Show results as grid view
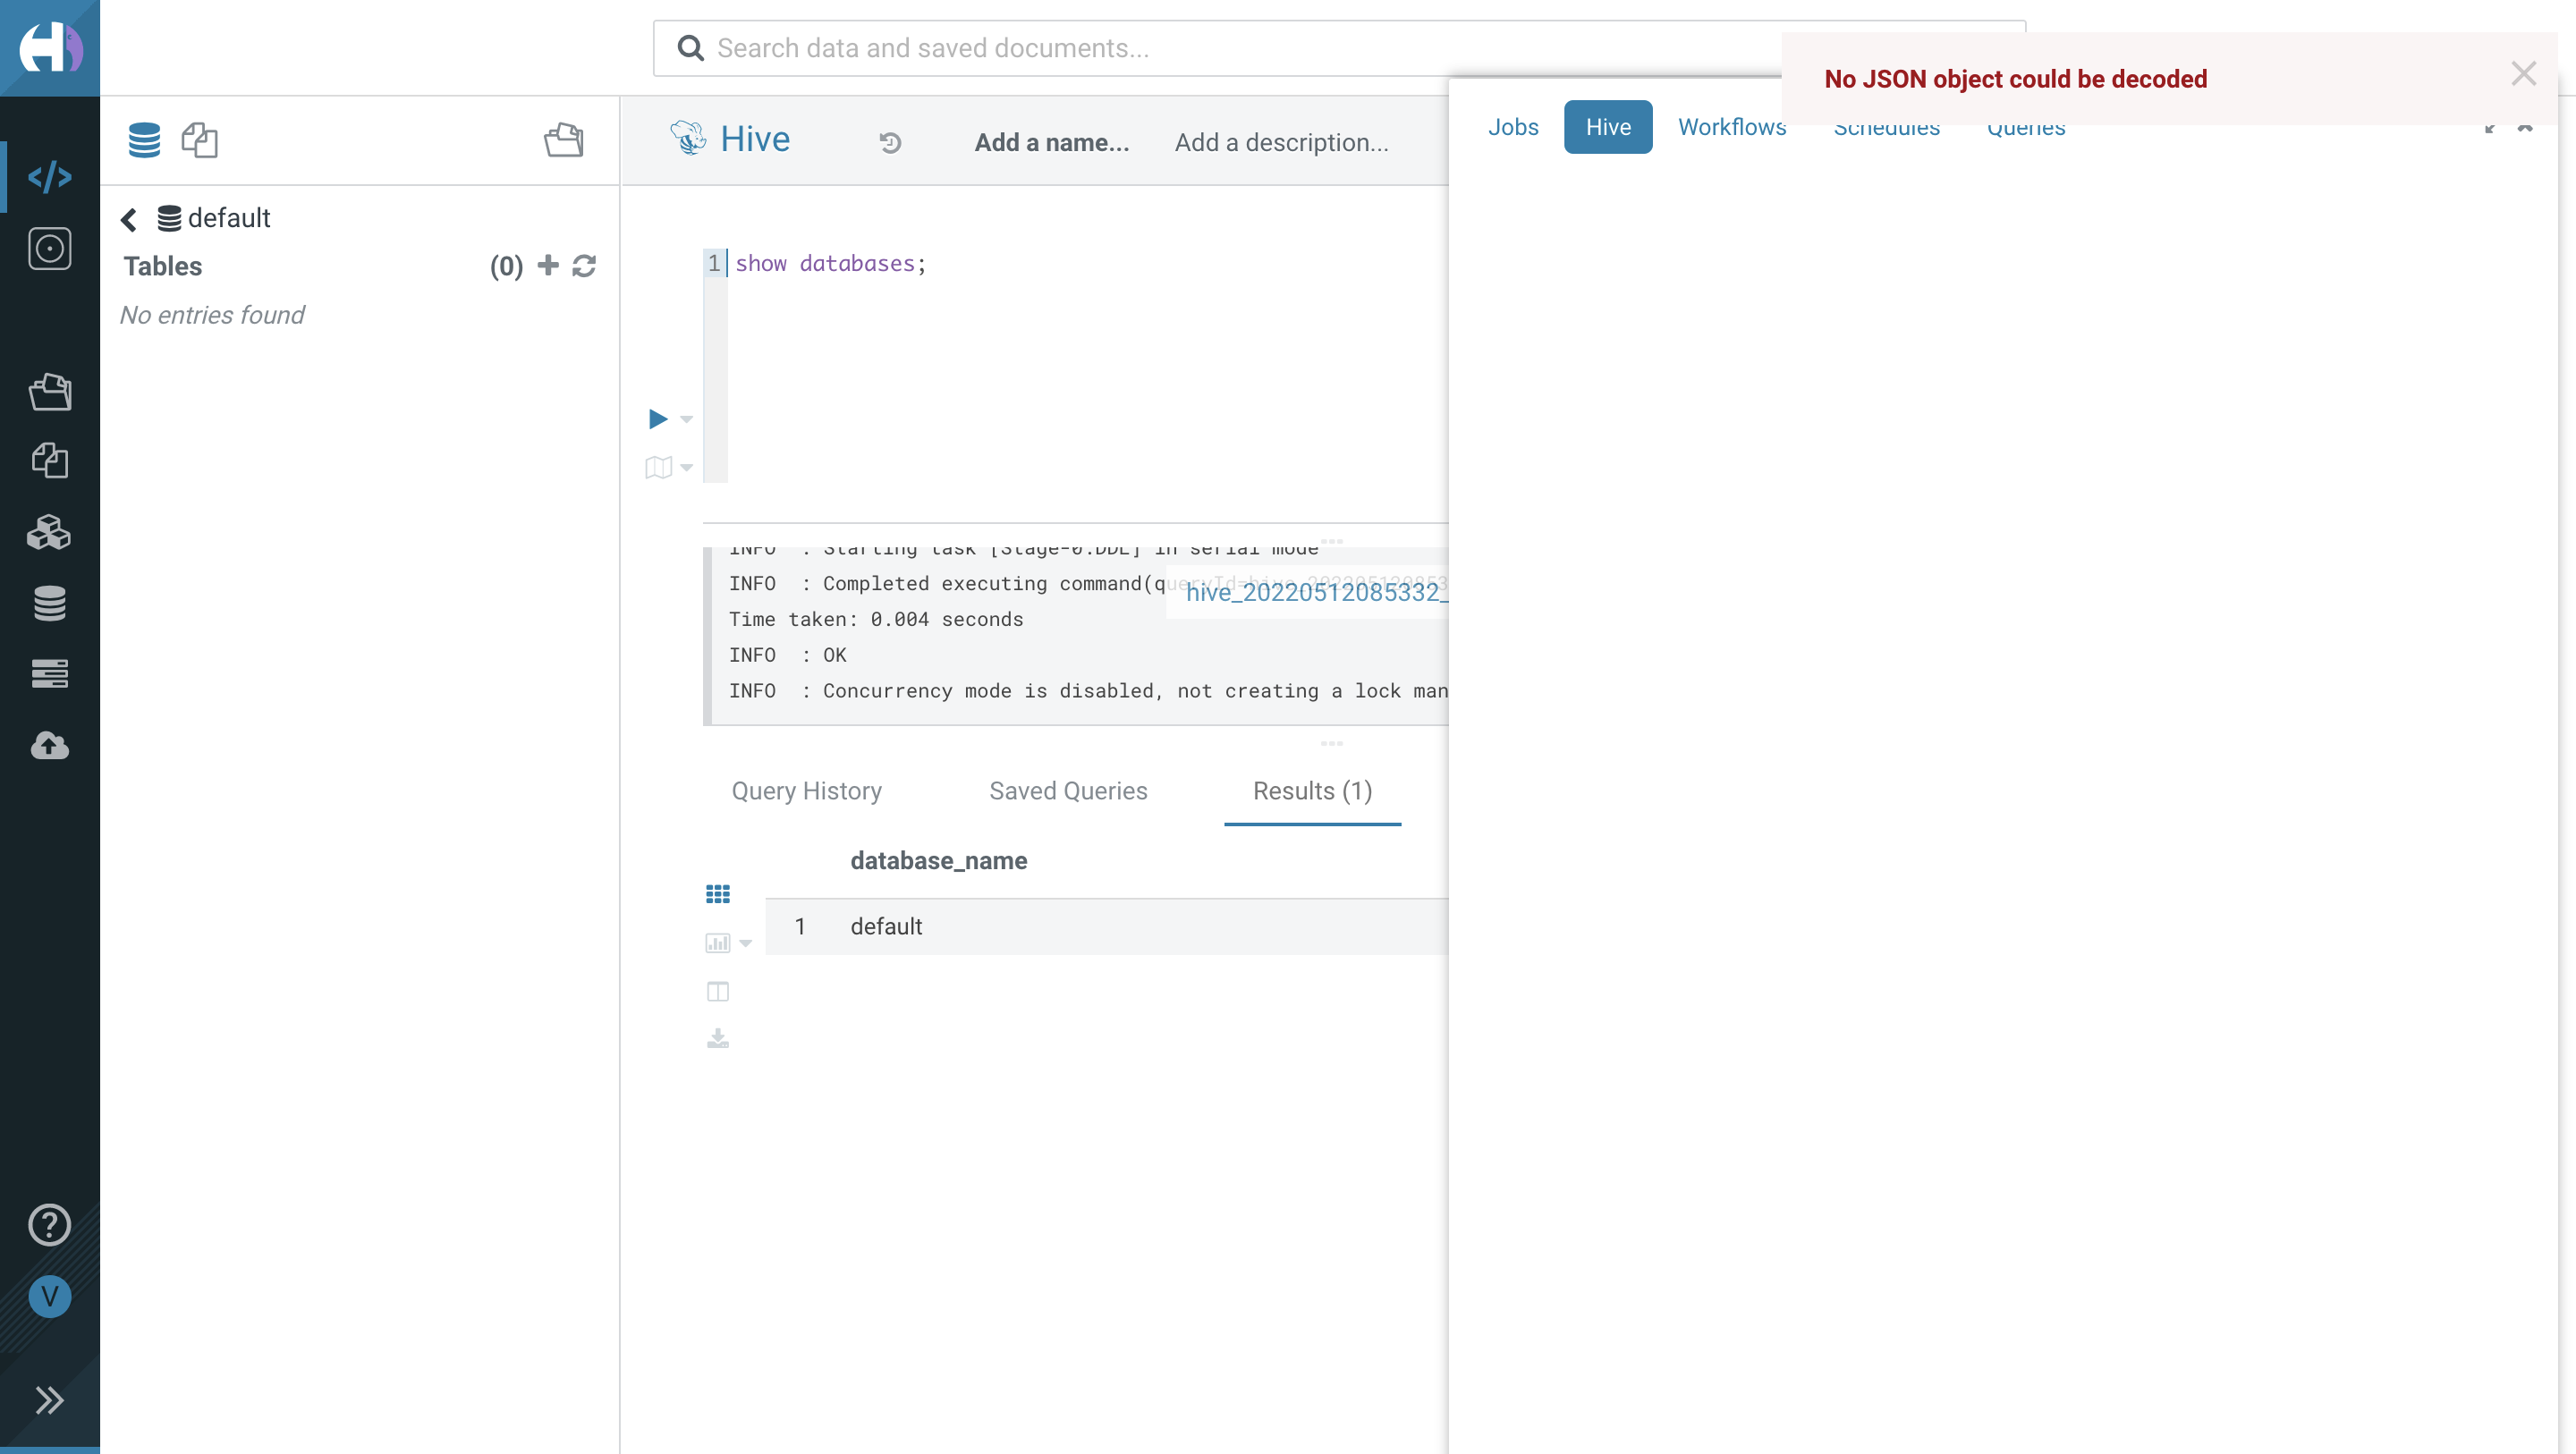Viewport: 2576px width, 1454px height. point(718,894)
